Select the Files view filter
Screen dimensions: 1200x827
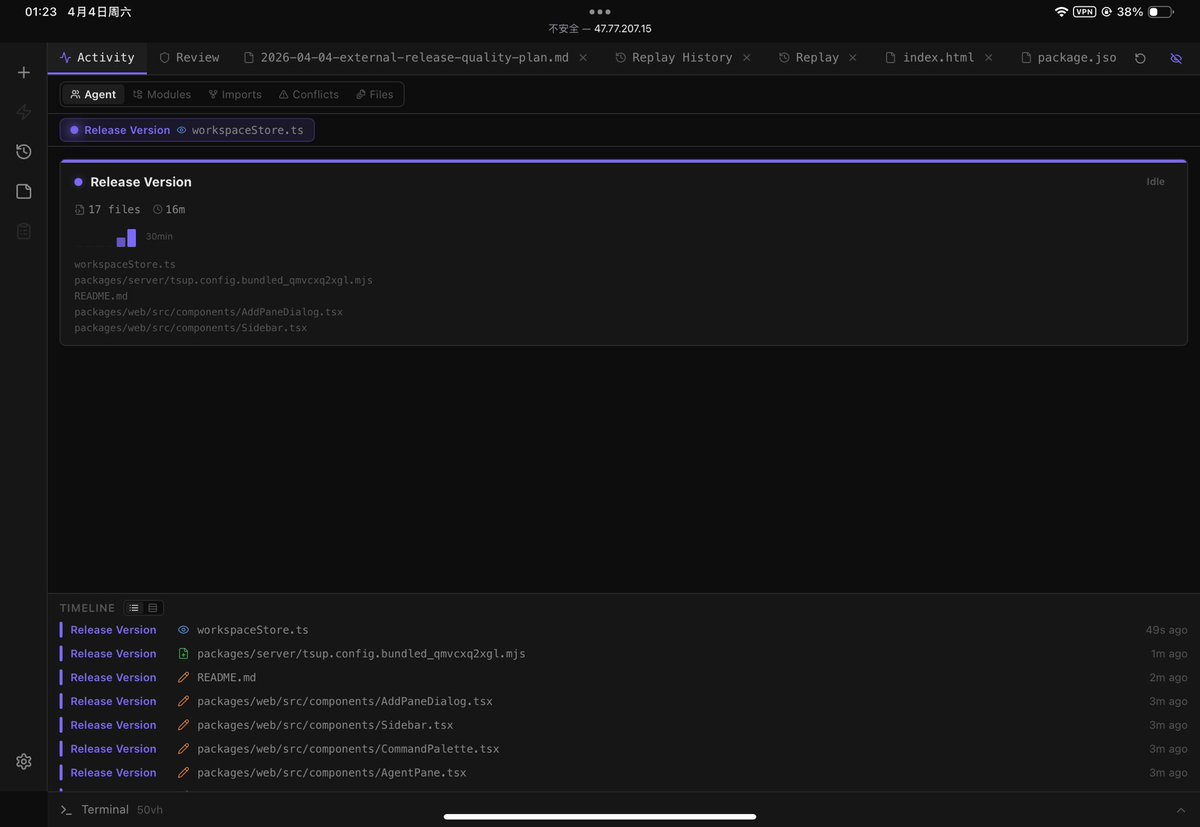point(375,94)
